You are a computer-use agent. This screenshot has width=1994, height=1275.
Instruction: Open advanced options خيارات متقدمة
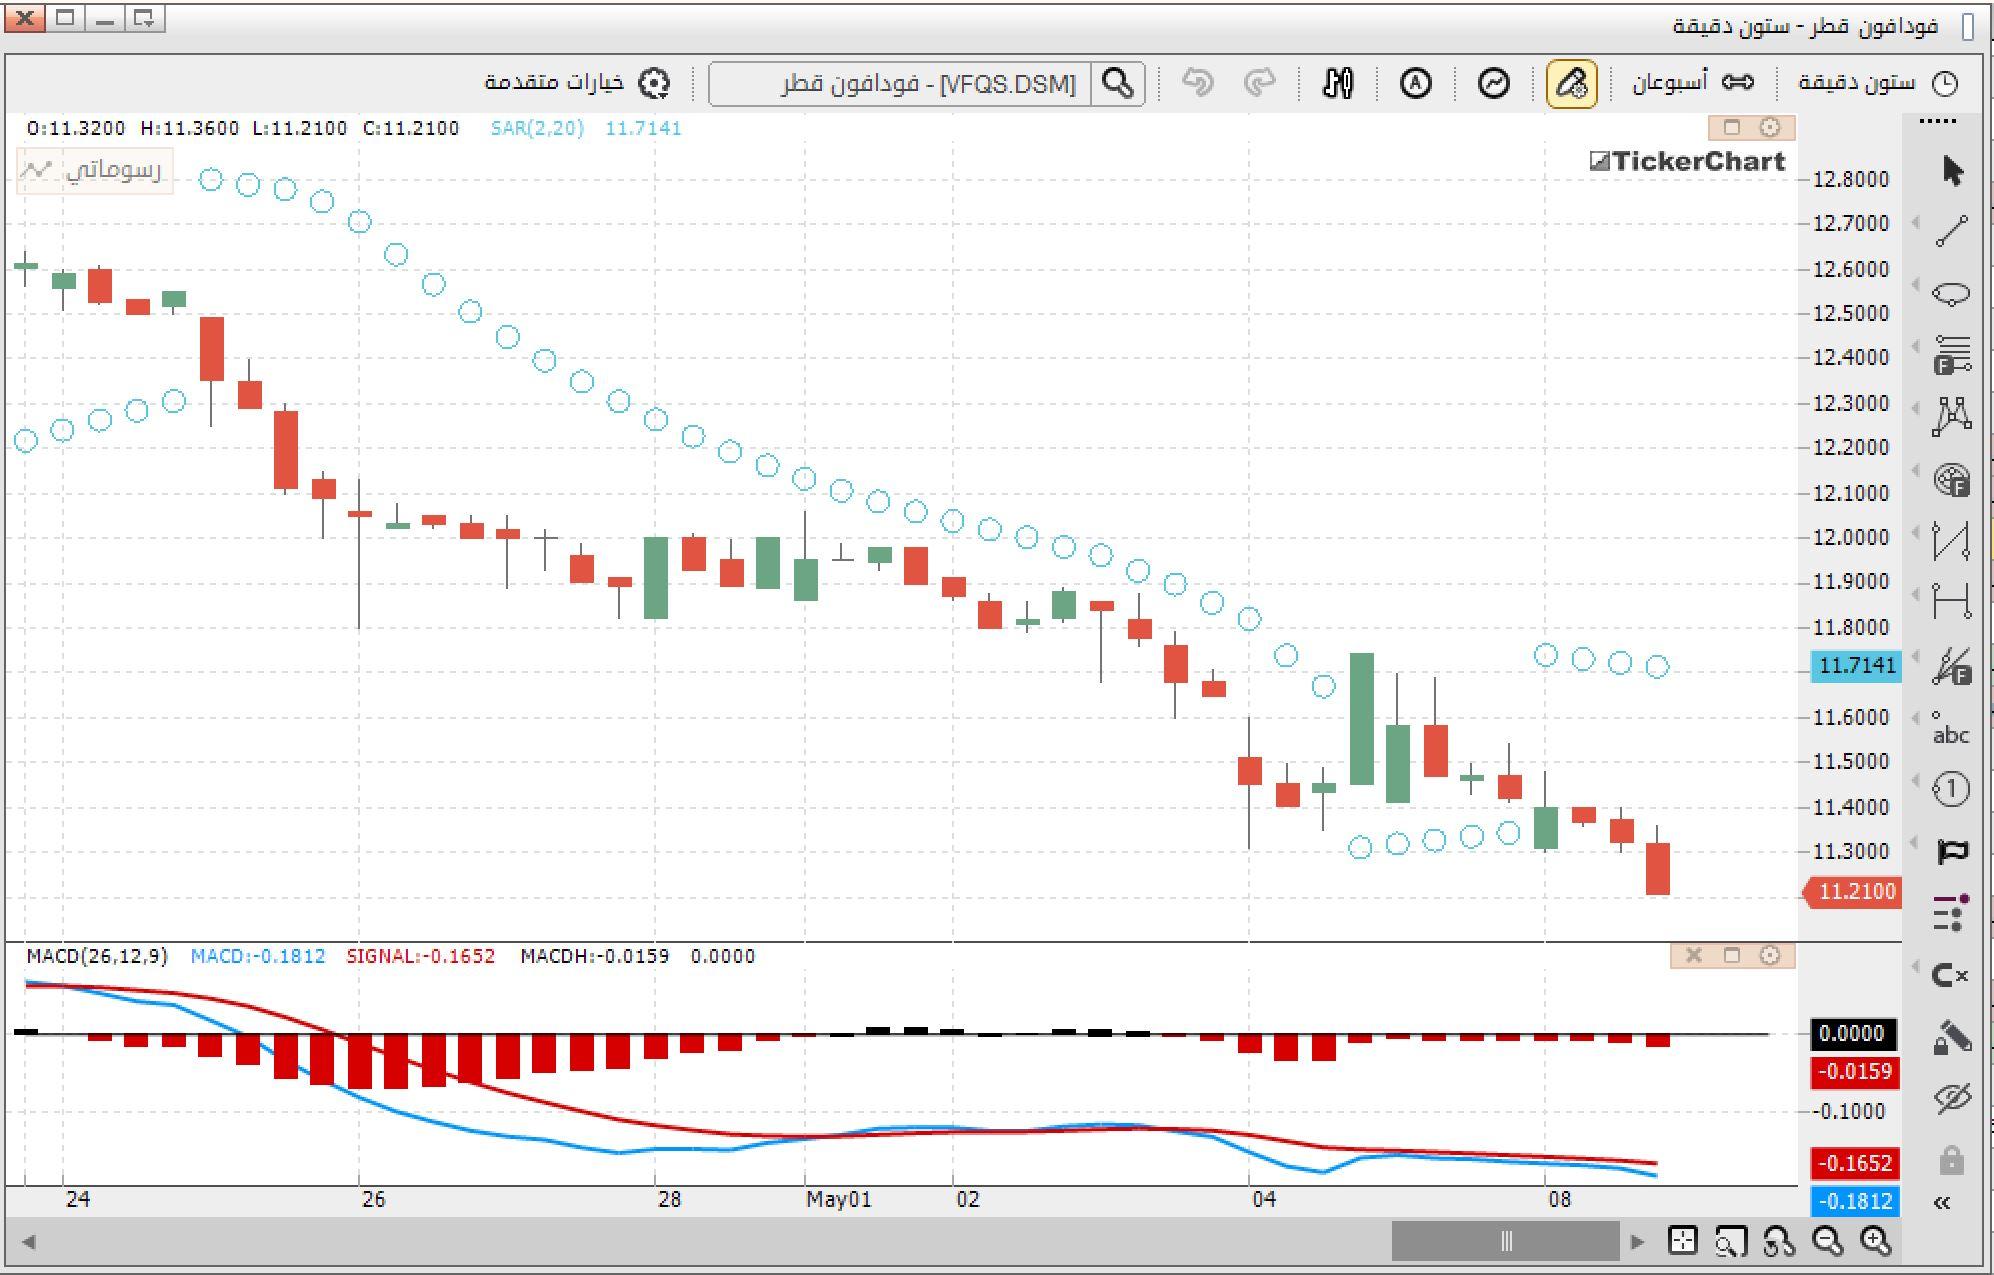coord(577,82)
